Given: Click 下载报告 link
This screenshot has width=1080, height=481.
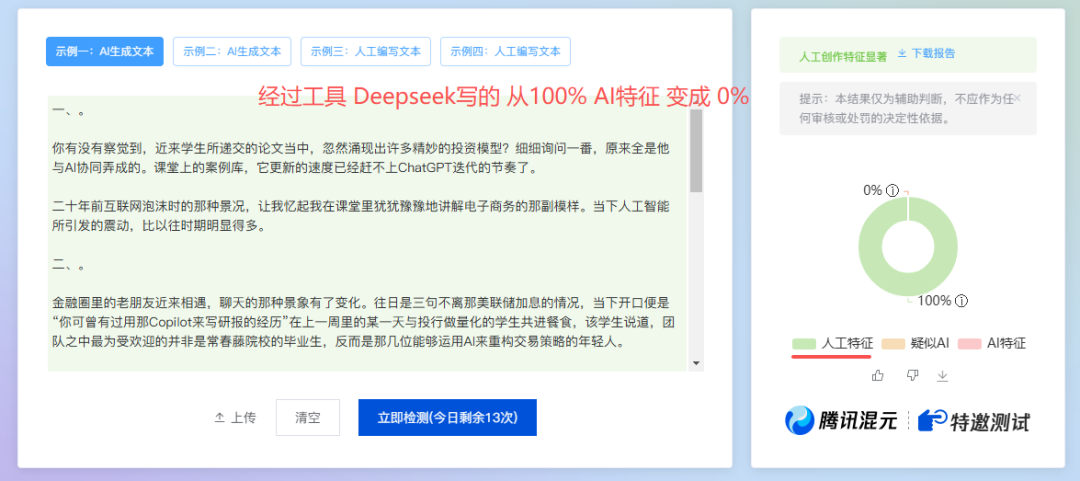Looking at the screenshot, I should click(x=933, y=53).
